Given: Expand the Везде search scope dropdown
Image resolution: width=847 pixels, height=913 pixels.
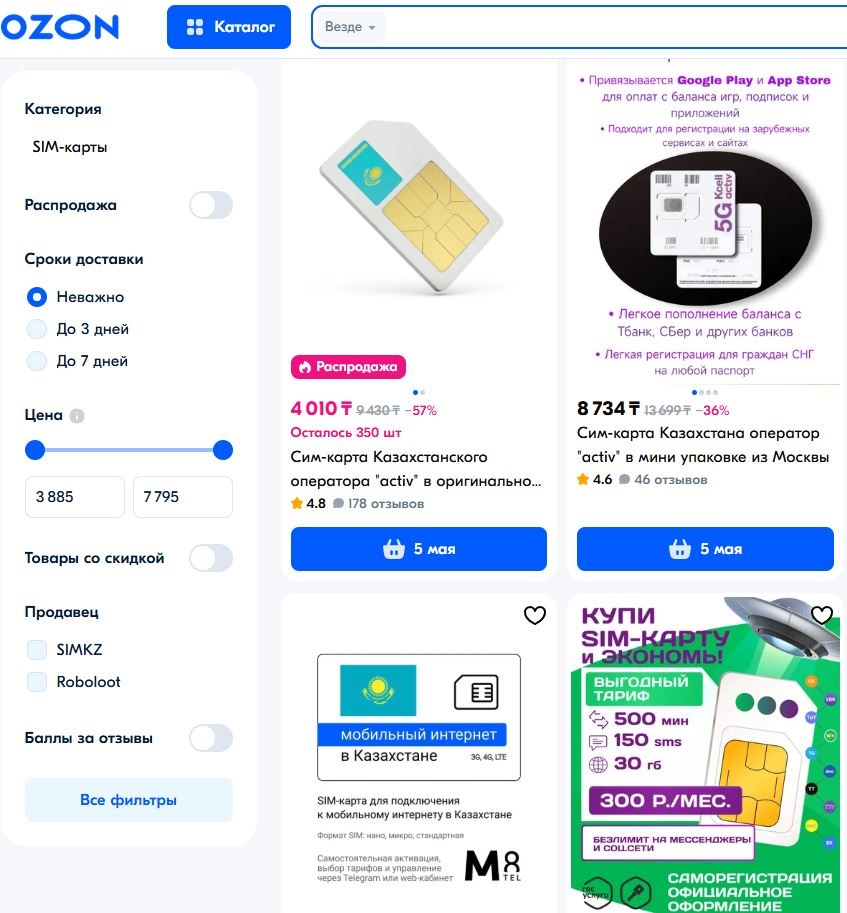Looking at the screenshot, I should tap(350, 27).
